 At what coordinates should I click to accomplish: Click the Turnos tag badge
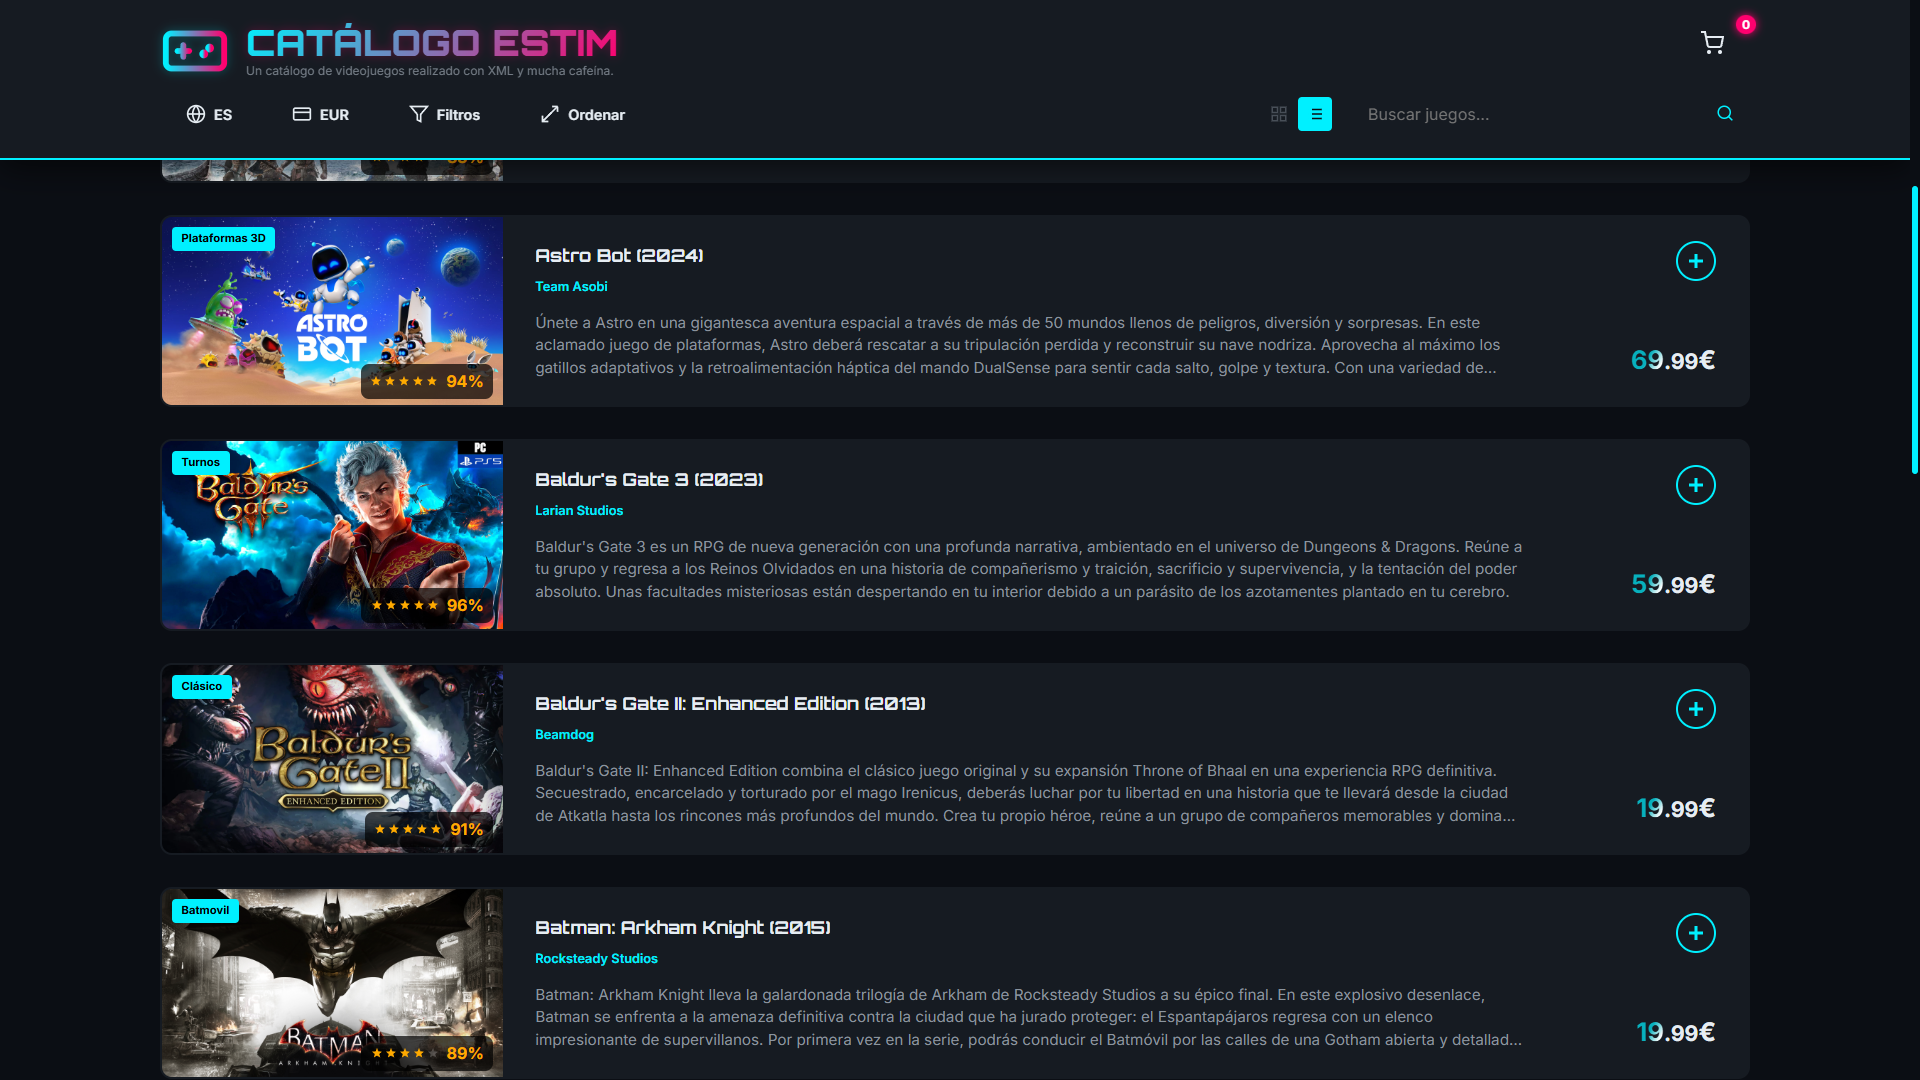click(201, 462)
